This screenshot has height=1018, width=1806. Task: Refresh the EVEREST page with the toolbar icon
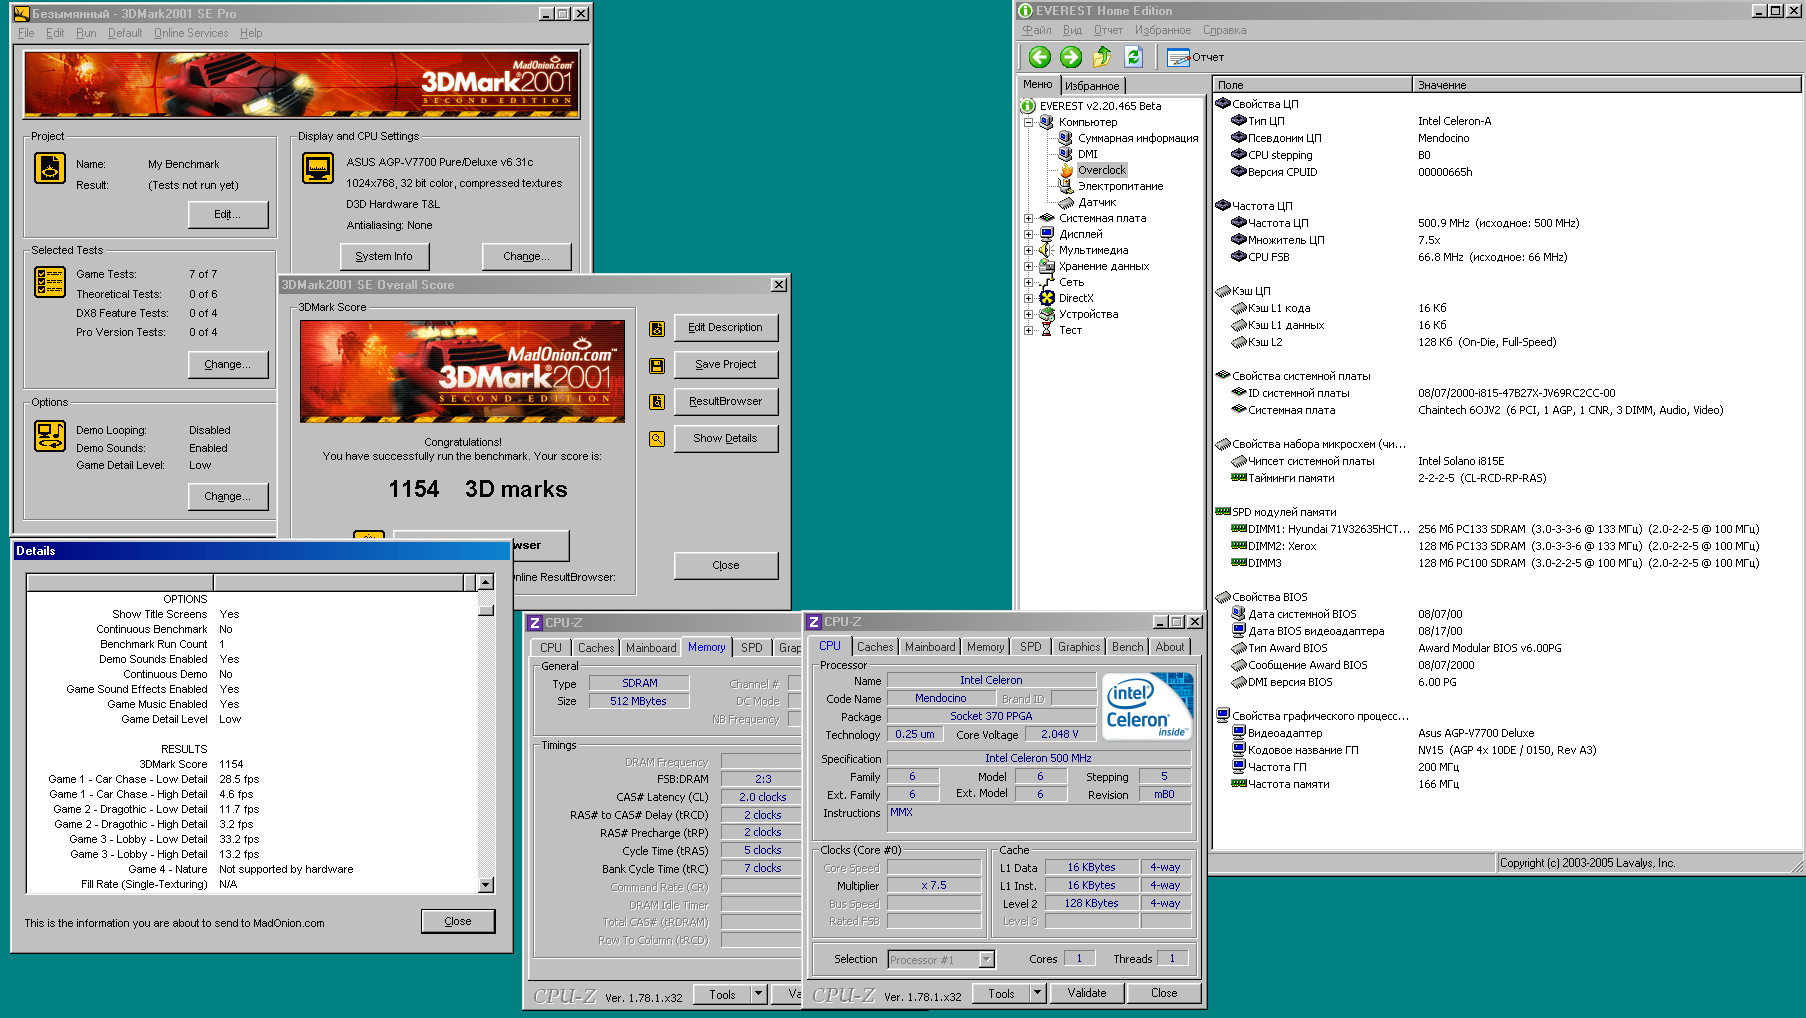tap(1133, 57)
